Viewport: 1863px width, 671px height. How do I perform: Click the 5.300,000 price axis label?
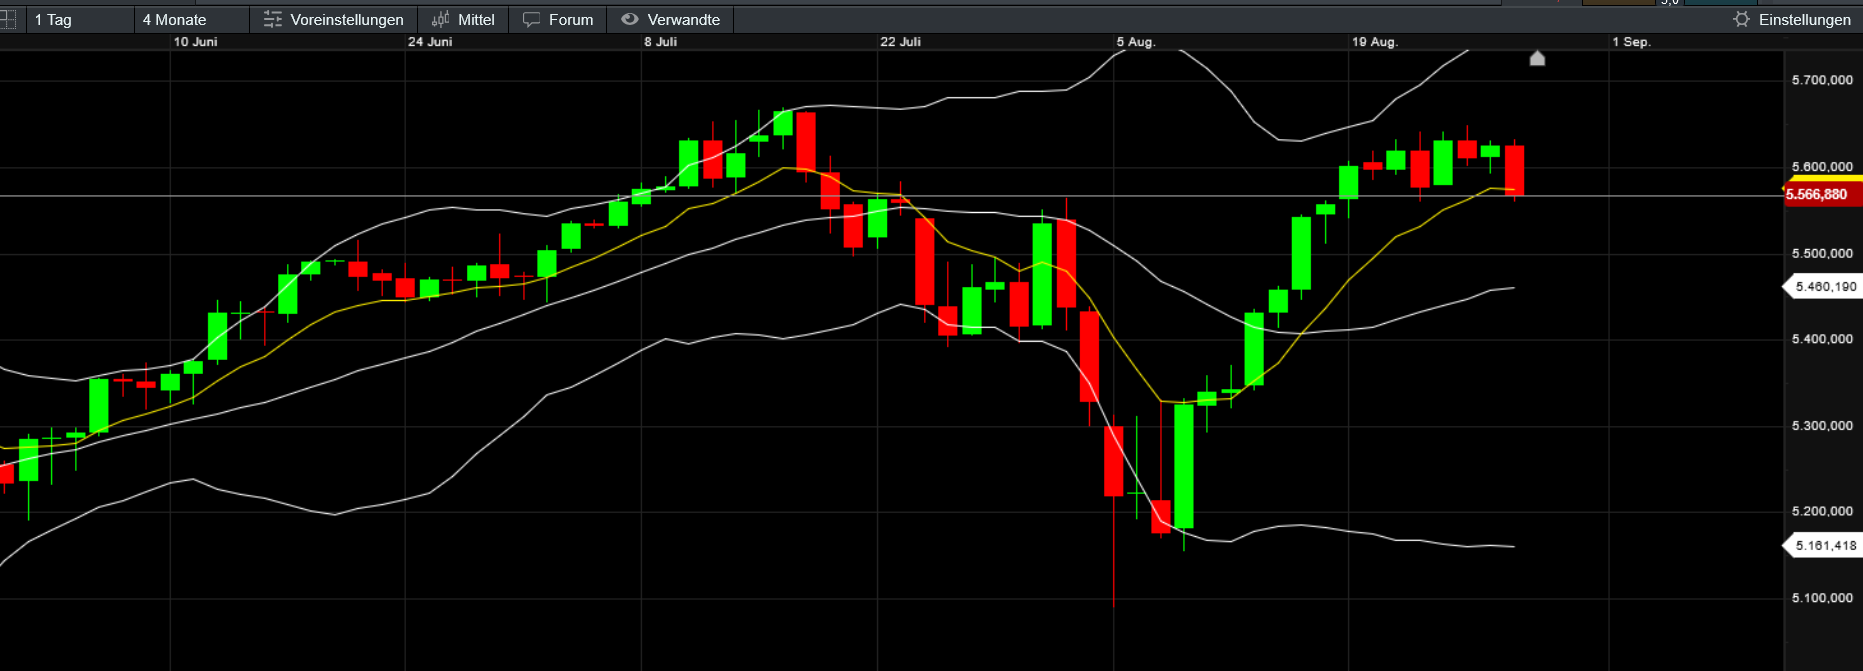(x=1822, y=426)
